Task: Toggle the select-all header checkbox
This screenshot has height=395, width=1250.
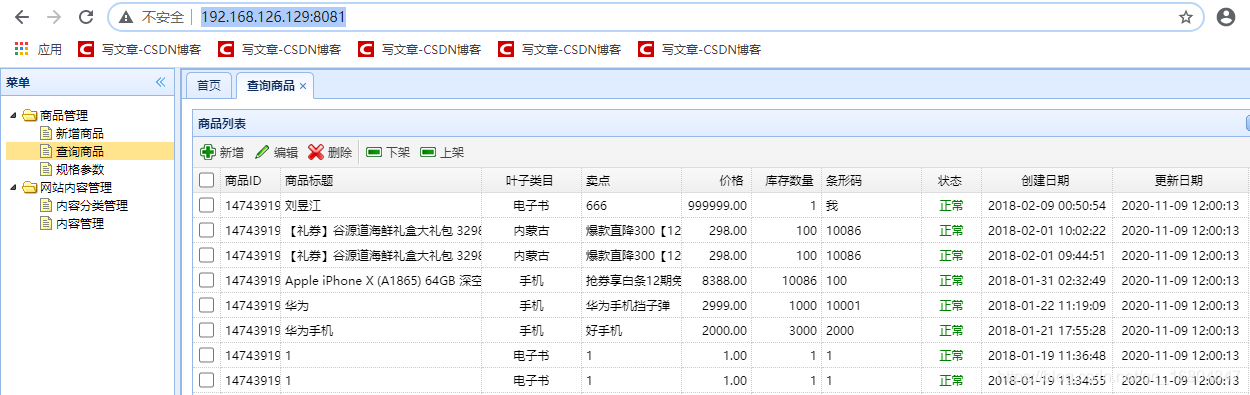Action: [206, 180]
